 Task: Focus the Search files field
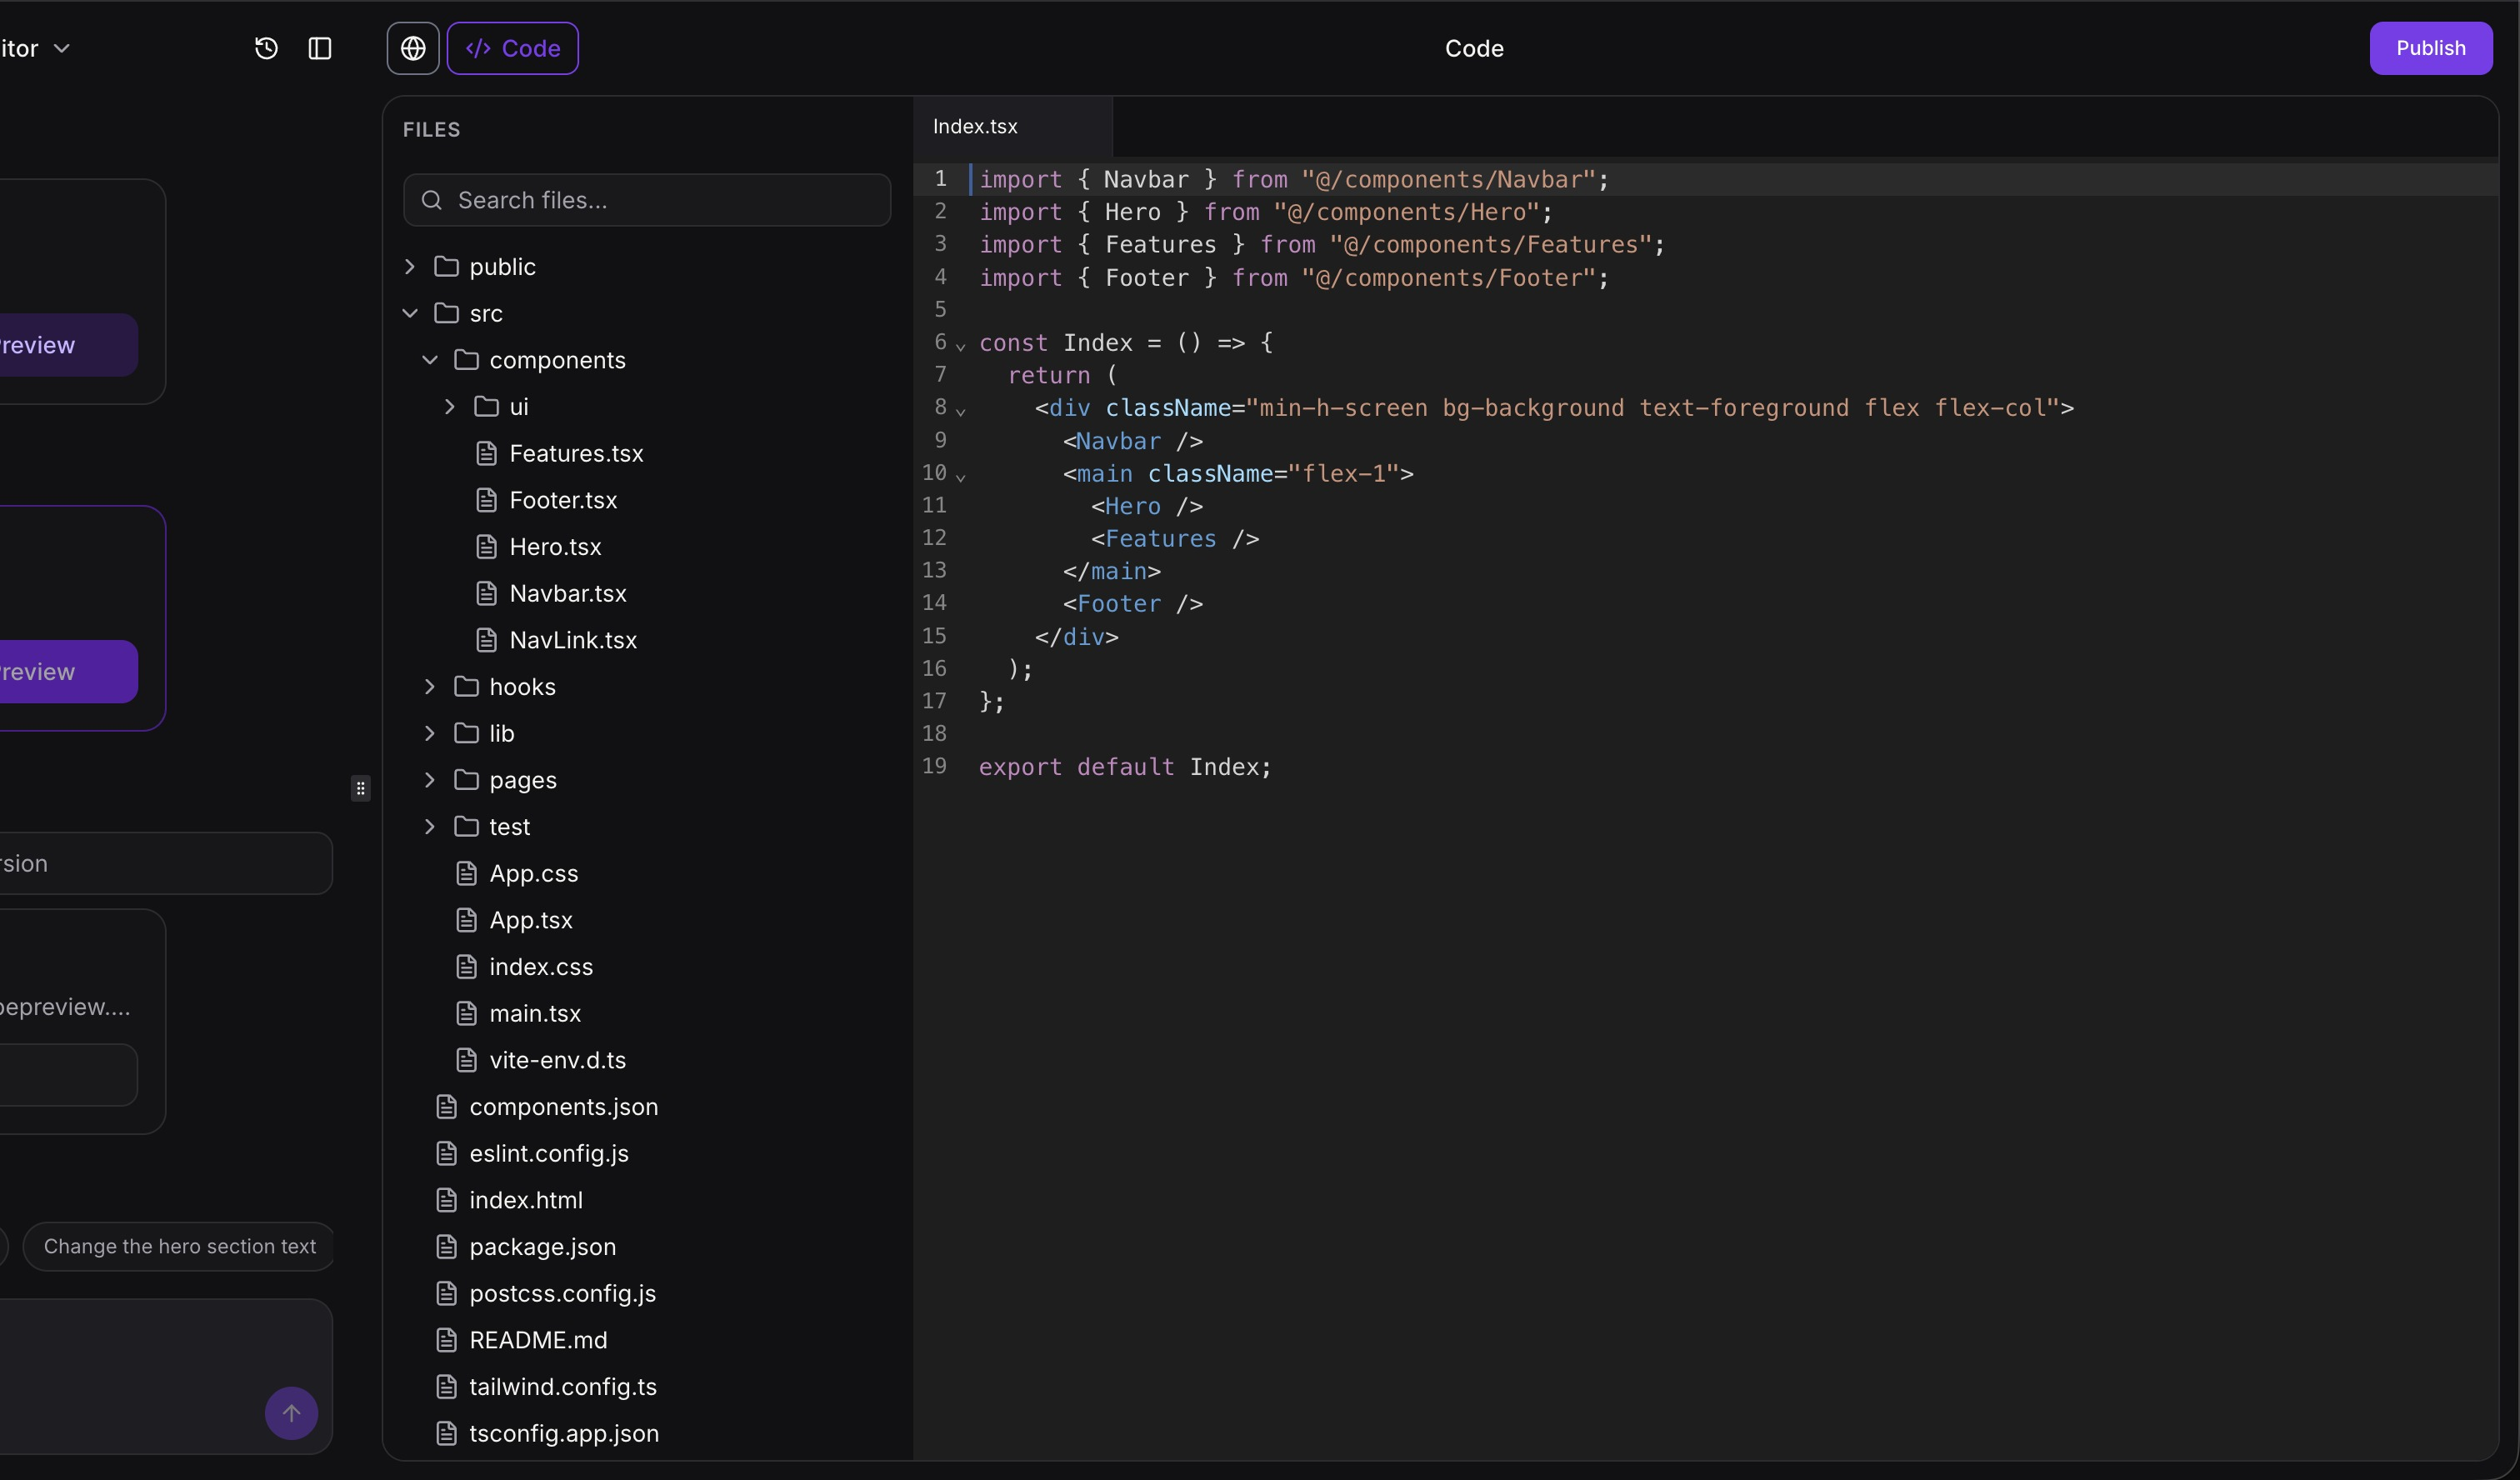647,200
